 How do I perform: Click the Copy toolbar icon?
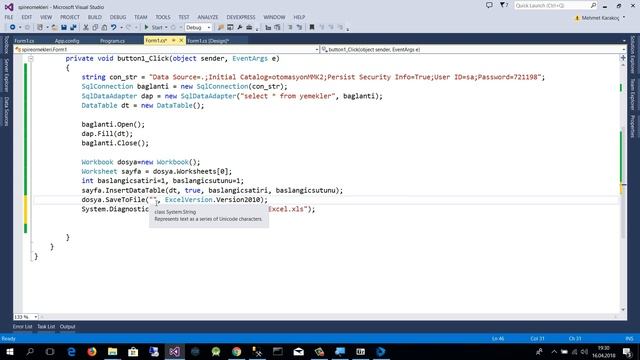pos(95,27)
